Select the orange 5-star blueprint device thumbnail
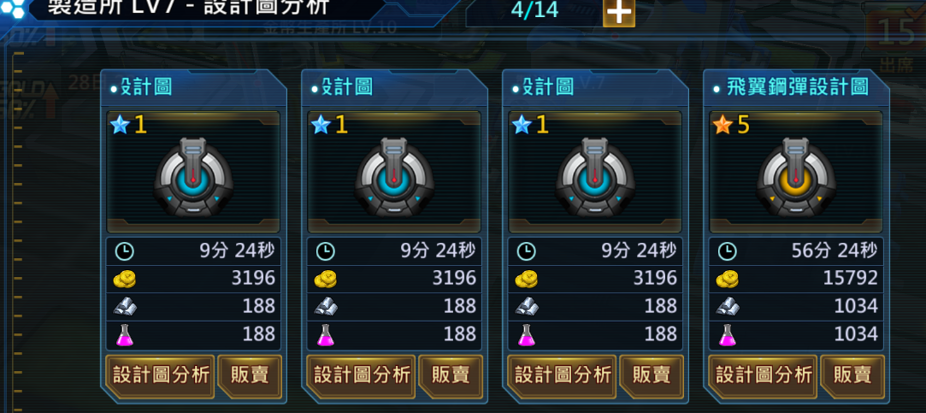The height and width of the screenshot is (413, 926). (x=796, y=177)
